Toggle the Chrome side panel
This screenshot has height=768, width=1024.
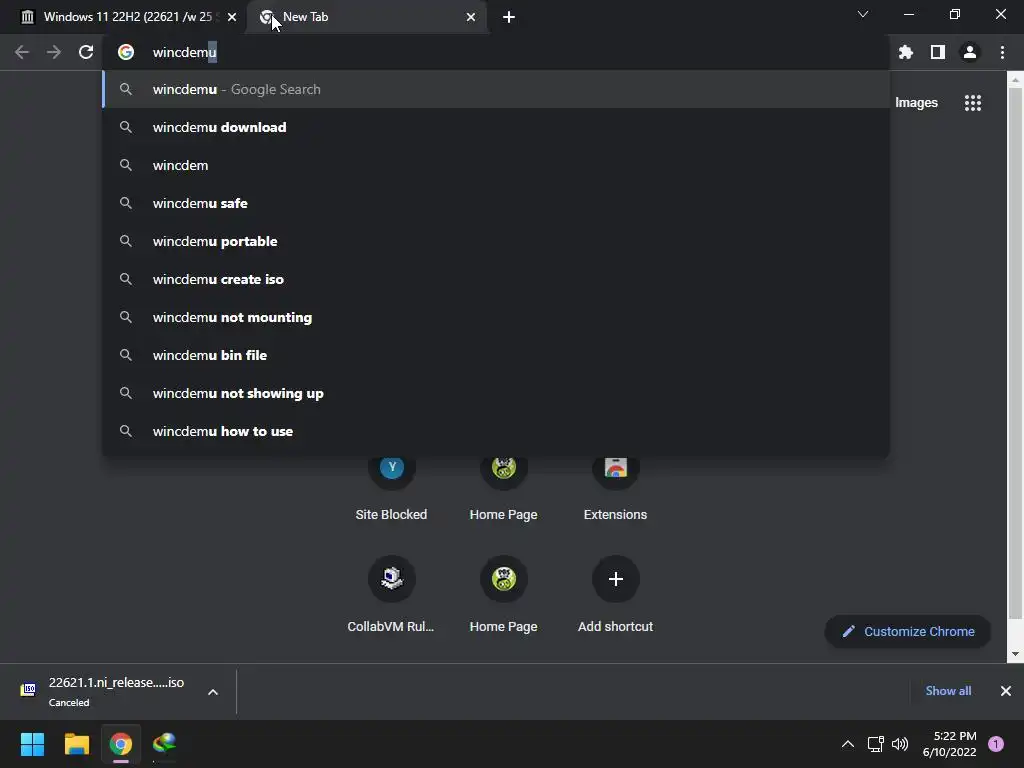(938, 52)
